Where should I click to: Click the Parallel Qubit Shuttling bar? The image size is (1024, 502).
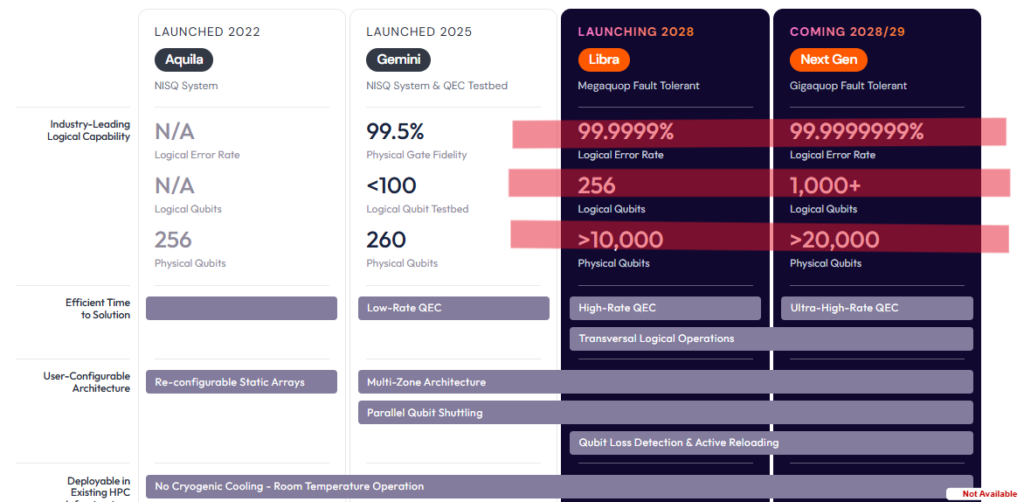(665, 413)
